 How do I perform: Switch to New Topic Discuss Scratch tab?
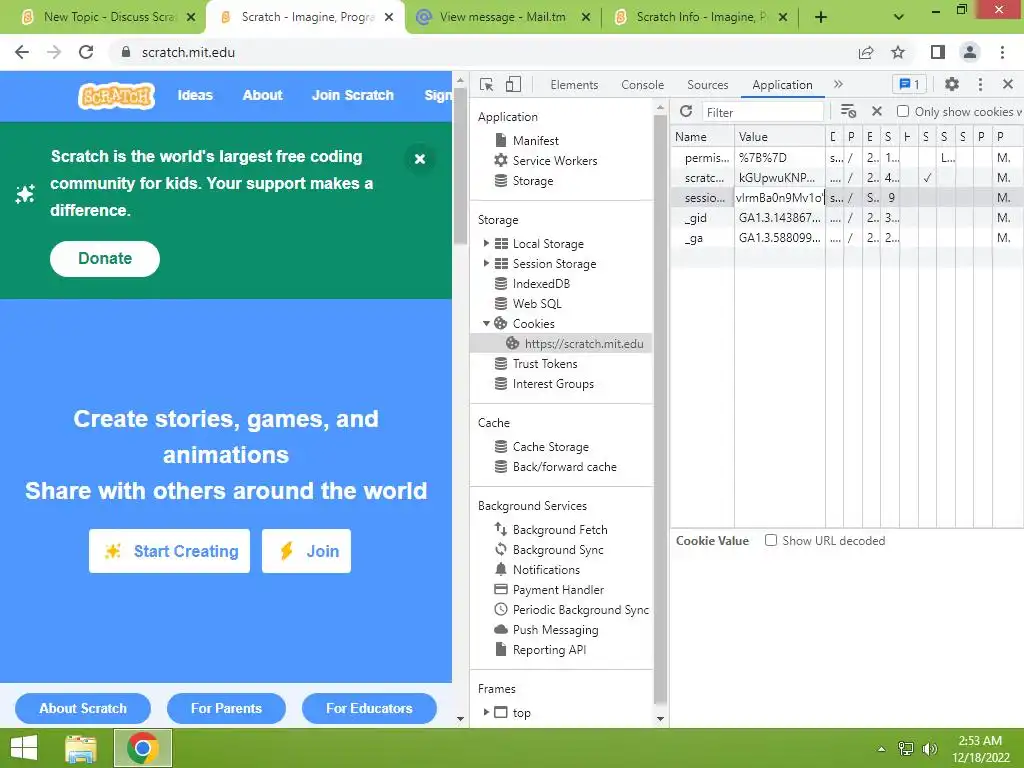(108, 17)
